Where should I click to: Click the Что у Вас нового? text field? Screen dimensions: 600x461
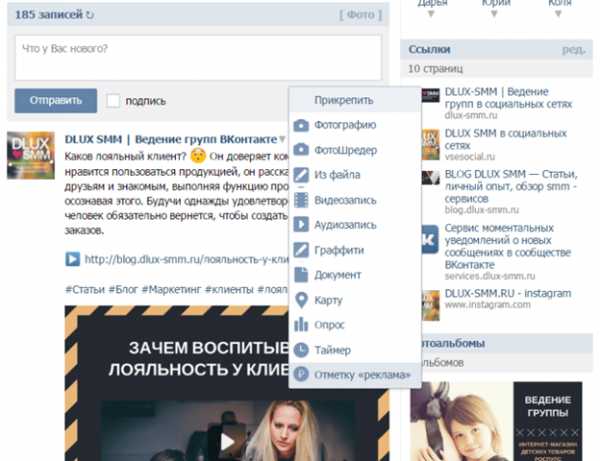(x=198, y=58)
